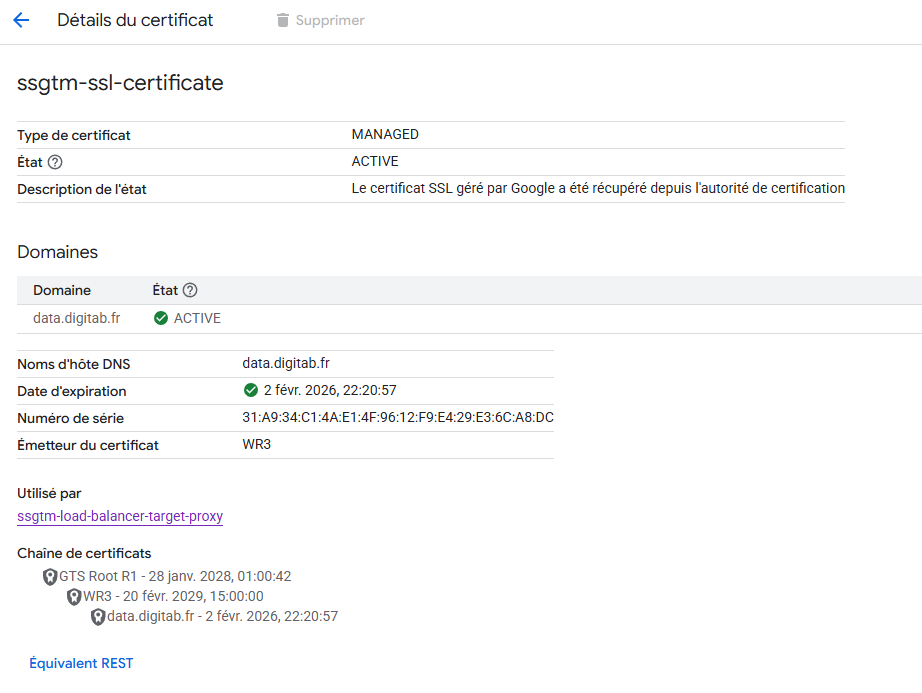The width and height of the screenshot is (922, 693).
Task: Click the Utilisé par label
Action: click(49, 494)
